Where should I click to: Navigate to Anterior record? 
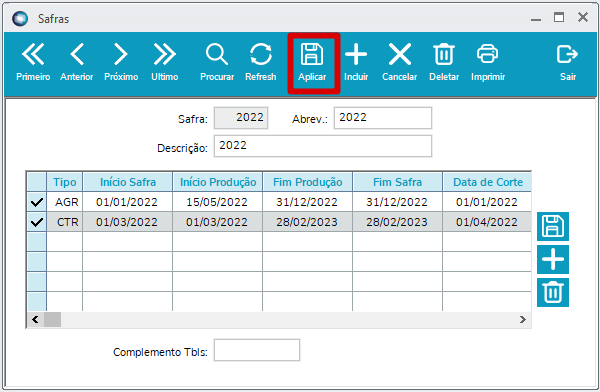point(77,62)
